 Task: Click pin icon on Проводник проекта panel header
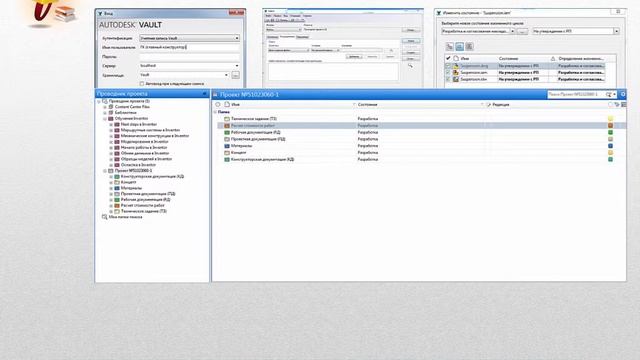point(204,94)
